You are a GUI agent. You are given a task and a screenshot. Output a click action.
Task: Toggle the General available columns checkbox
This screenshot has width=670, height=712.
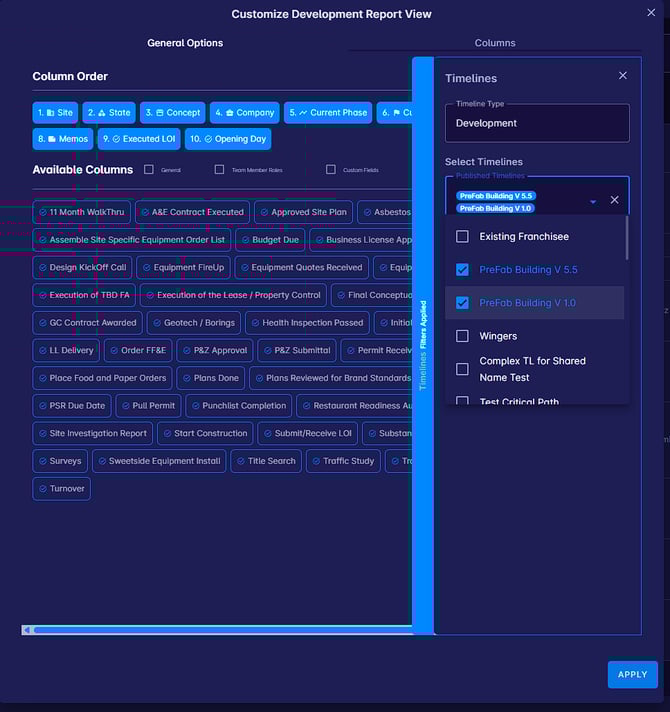coord(149,170)
